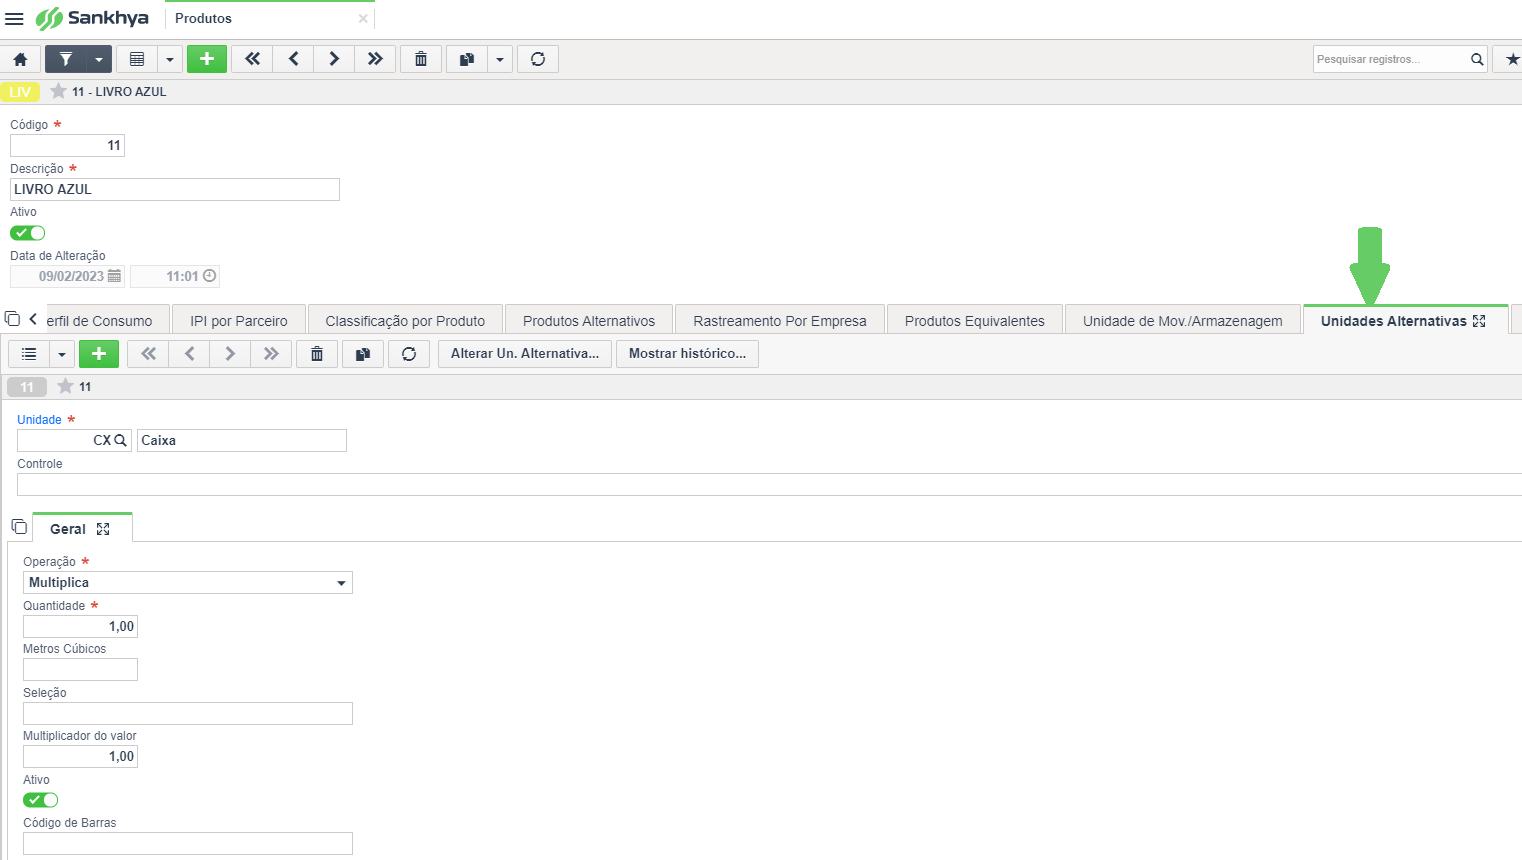Switch sub-grid to list view icon
1522x860 pixels.
pyautogui.click(x=29, y=354)
